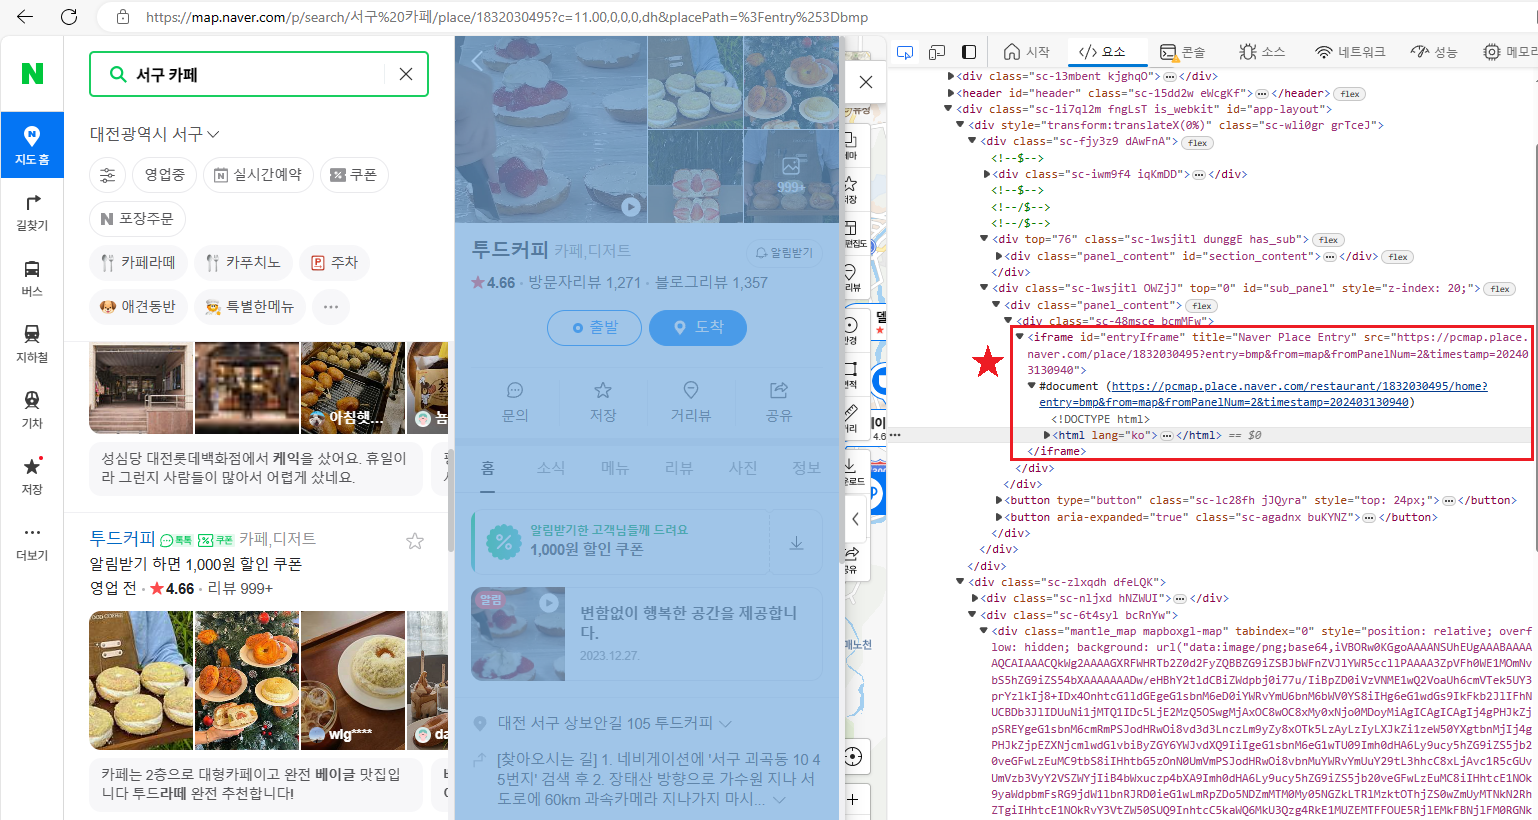Activate the DevTools element inspector tool

(905, 52)
